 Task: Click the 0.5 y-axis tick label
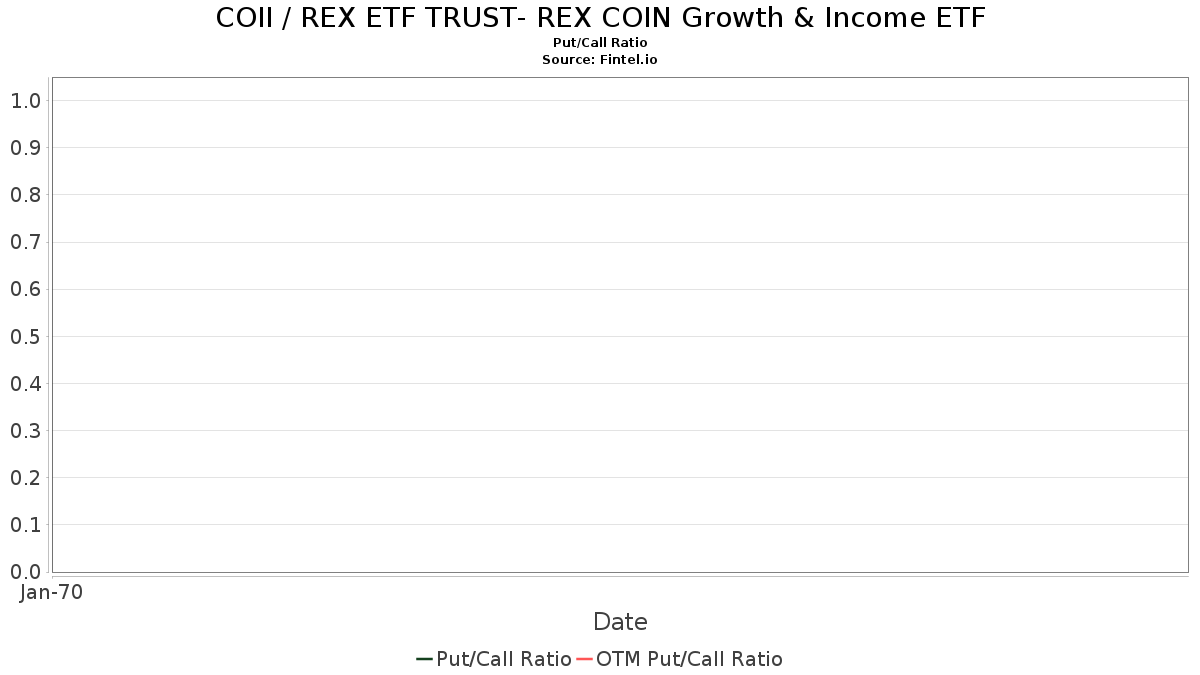coord(25,336)
